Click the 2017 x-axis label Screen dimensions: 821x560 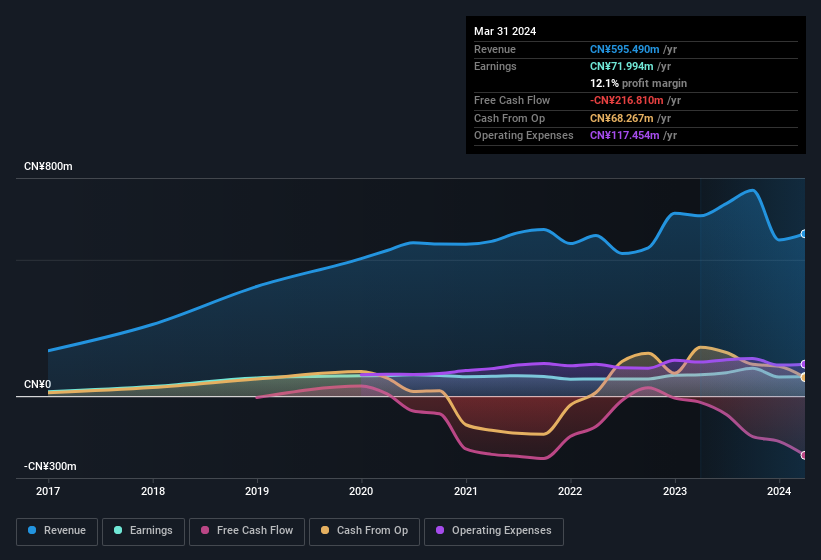[48, 491]
